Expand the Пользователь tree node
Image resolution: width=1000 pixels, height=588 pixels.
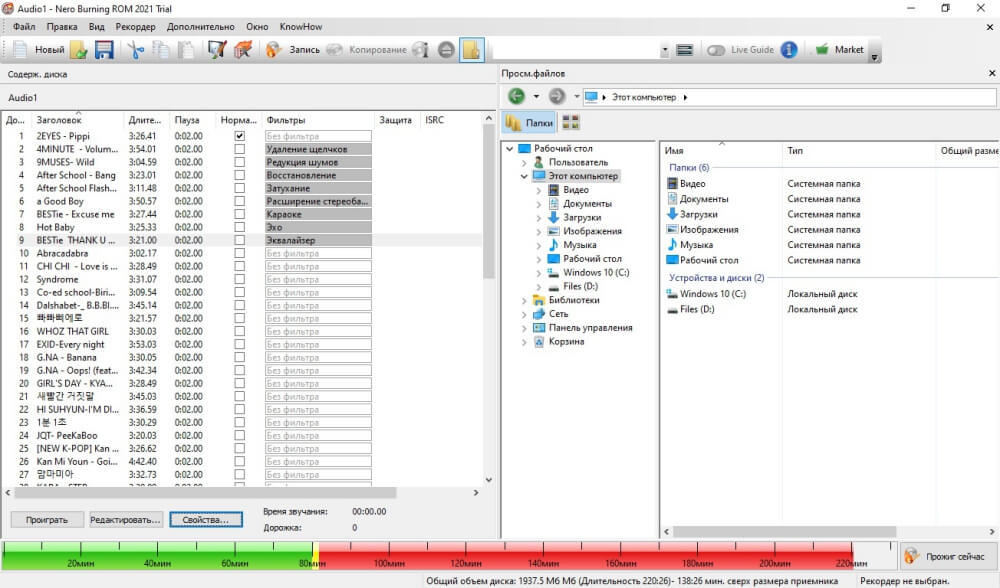[524, 163]
